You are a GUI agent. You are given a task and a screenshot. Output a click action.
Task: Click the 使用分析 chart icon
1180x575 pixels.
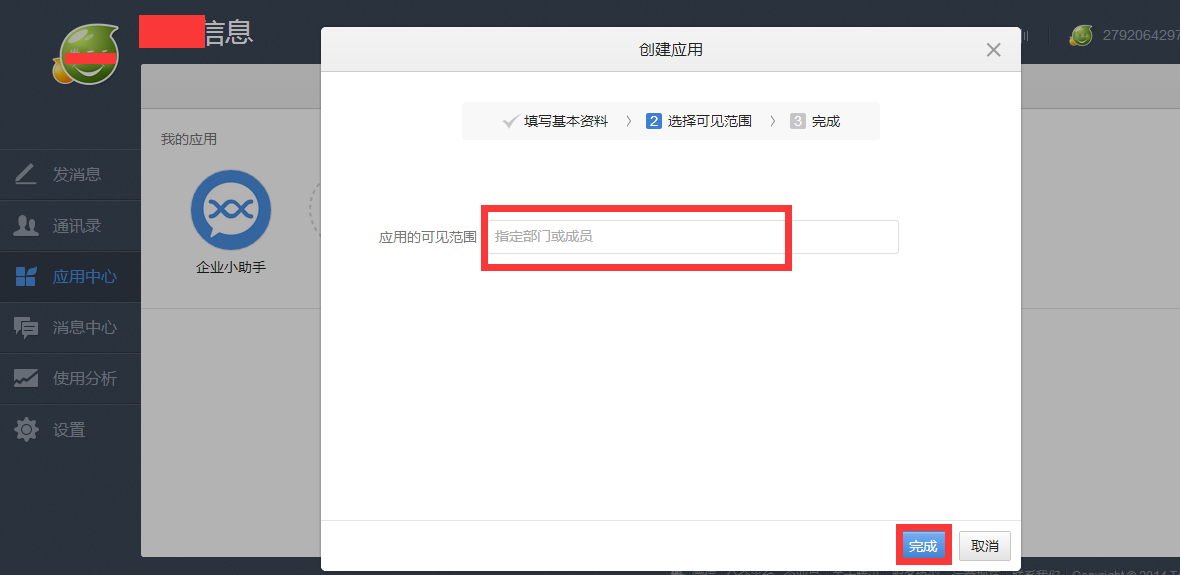[x=26, y=379]
